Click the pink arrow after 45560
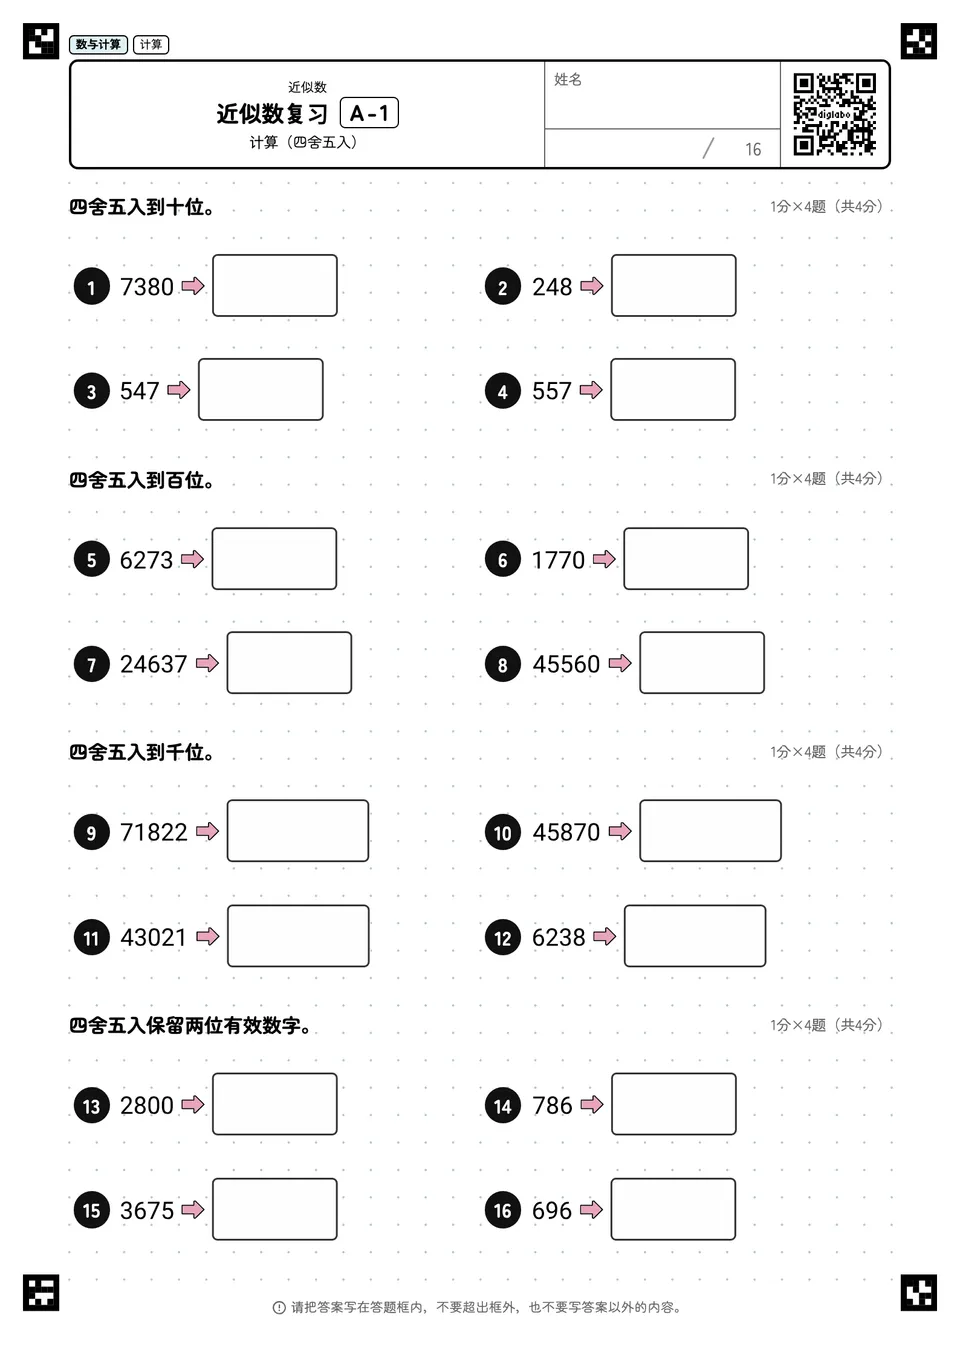 tap(620, 663)
